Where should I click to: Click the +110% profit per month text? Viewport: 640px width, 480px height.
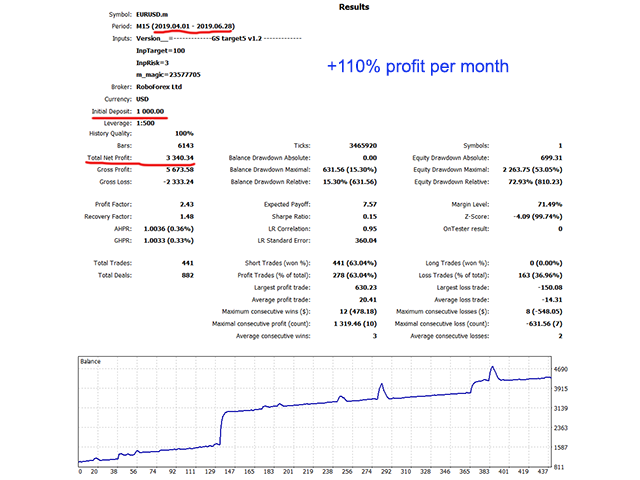(418, 66)
